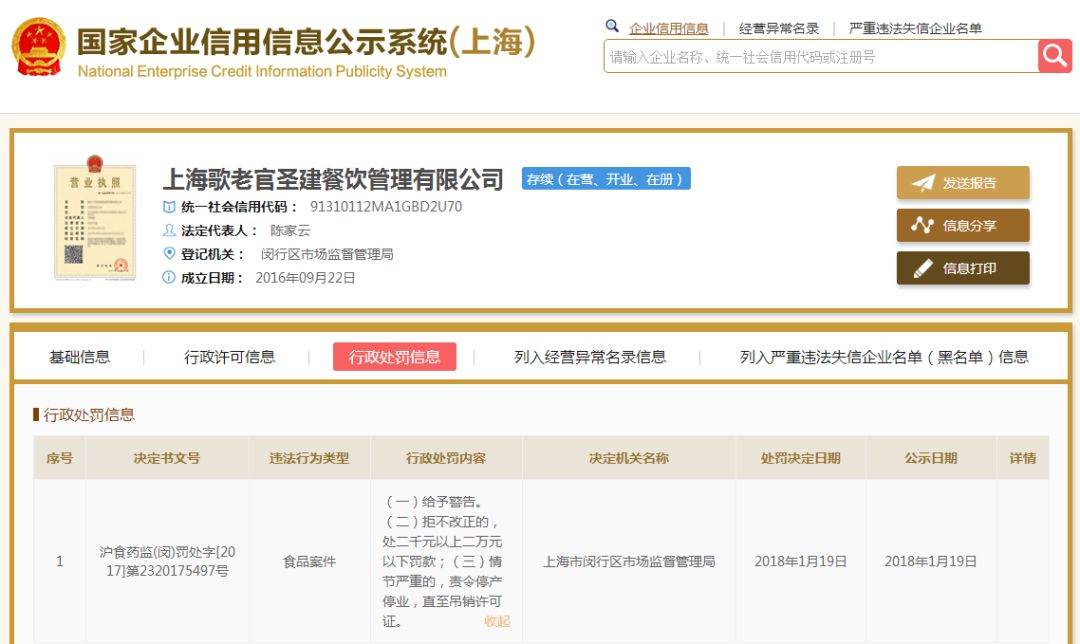Select the 行政处罚信息 tab
The height and width of the screenshot is (644, 1080).
click(394, 357)
